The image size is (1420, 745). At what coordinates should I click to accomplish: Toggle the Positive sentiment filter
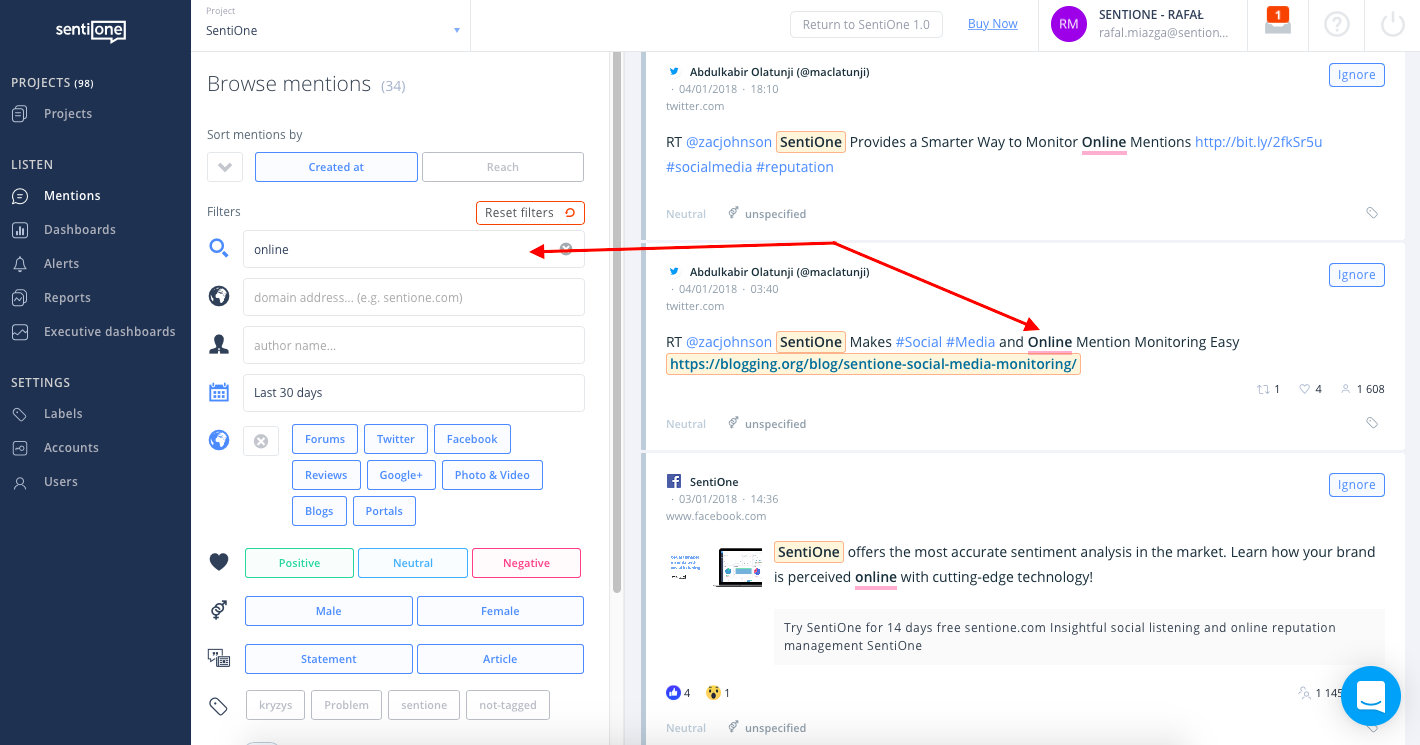click(x=299, y=563)
